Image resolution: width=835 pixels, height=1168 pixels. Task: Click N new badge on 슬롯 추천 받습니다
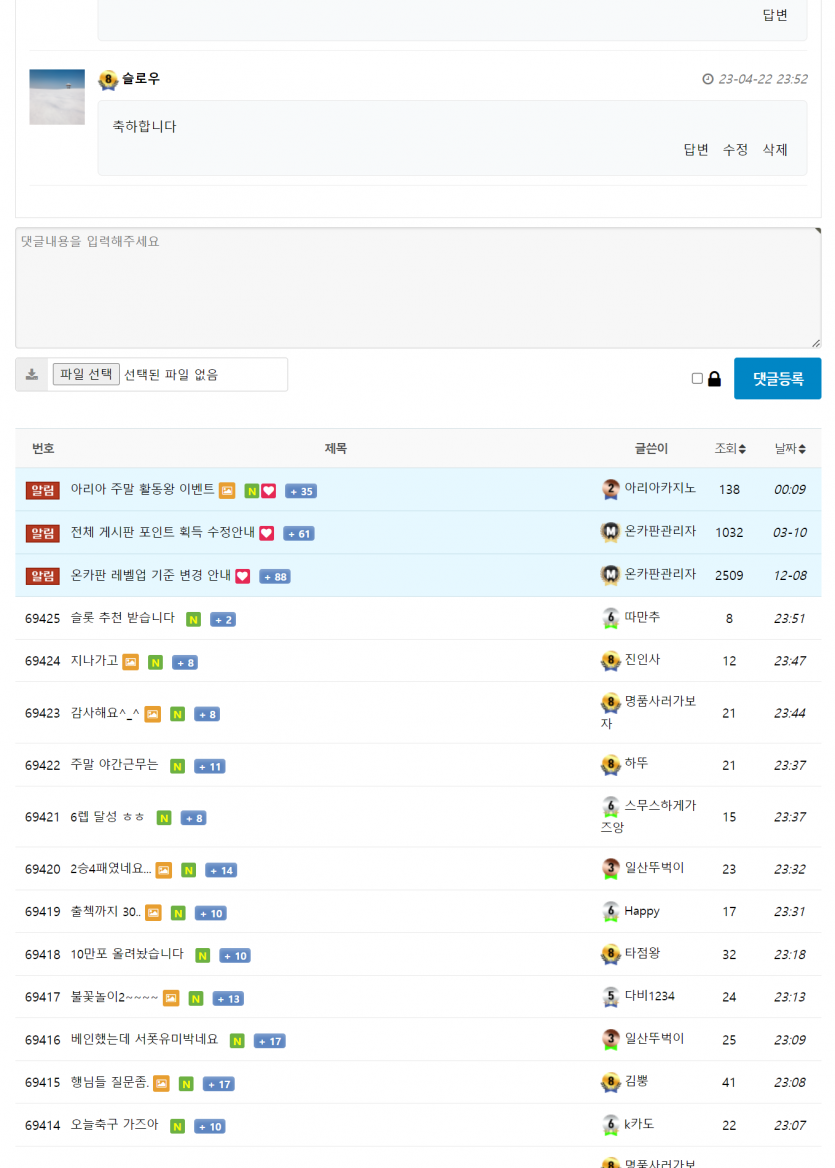tap(194, 620)
